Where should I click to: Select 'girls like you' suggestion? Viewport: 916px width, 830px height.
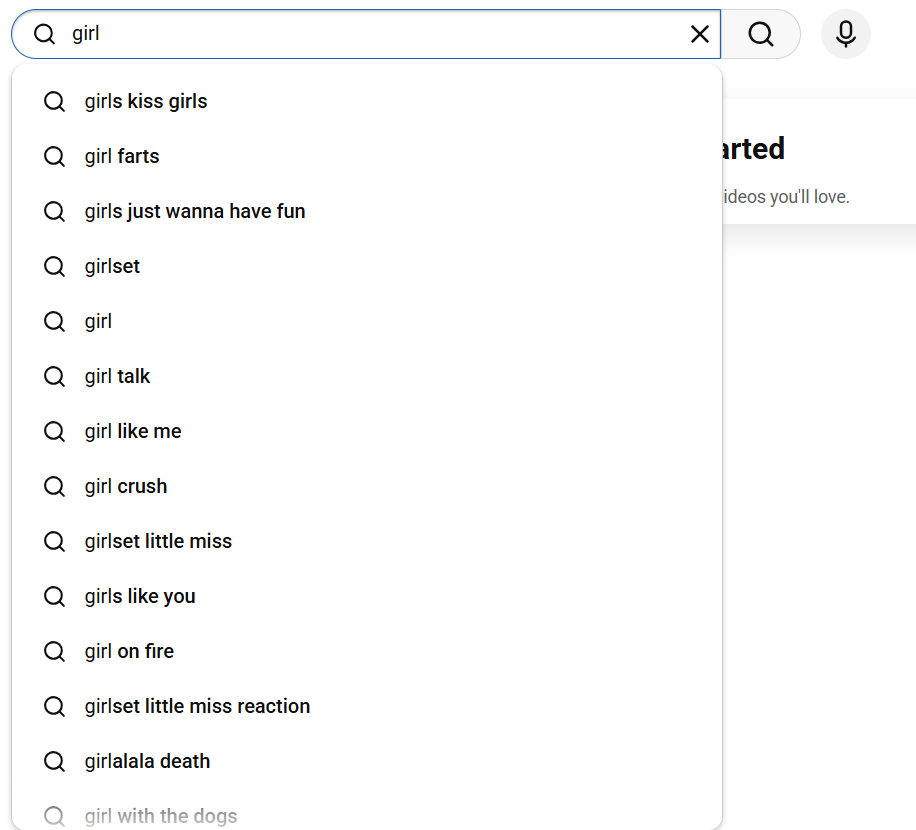pyautogui.click(x=140, y=597)
